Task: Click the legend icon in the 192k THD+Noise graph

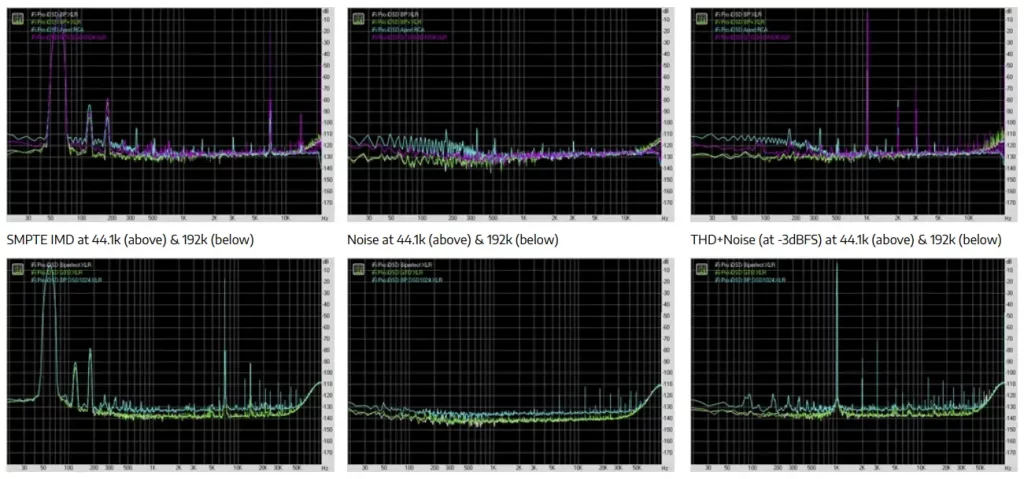Action: (x=701, y=269)
